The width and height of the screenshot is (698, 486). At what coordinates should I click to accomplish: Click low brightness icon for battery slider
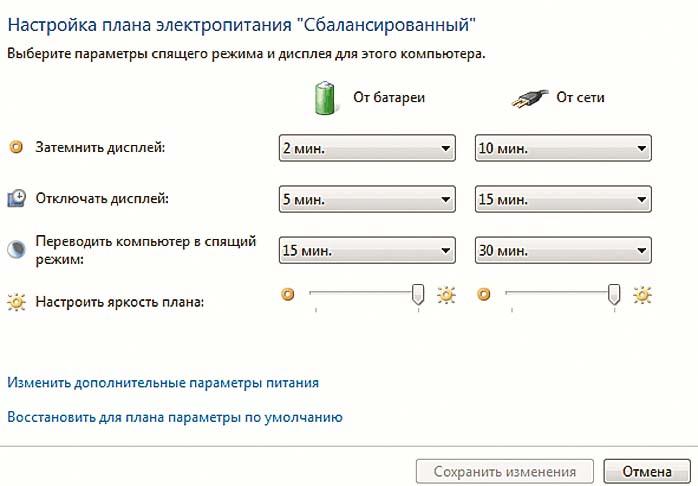[x=288, y=295]
